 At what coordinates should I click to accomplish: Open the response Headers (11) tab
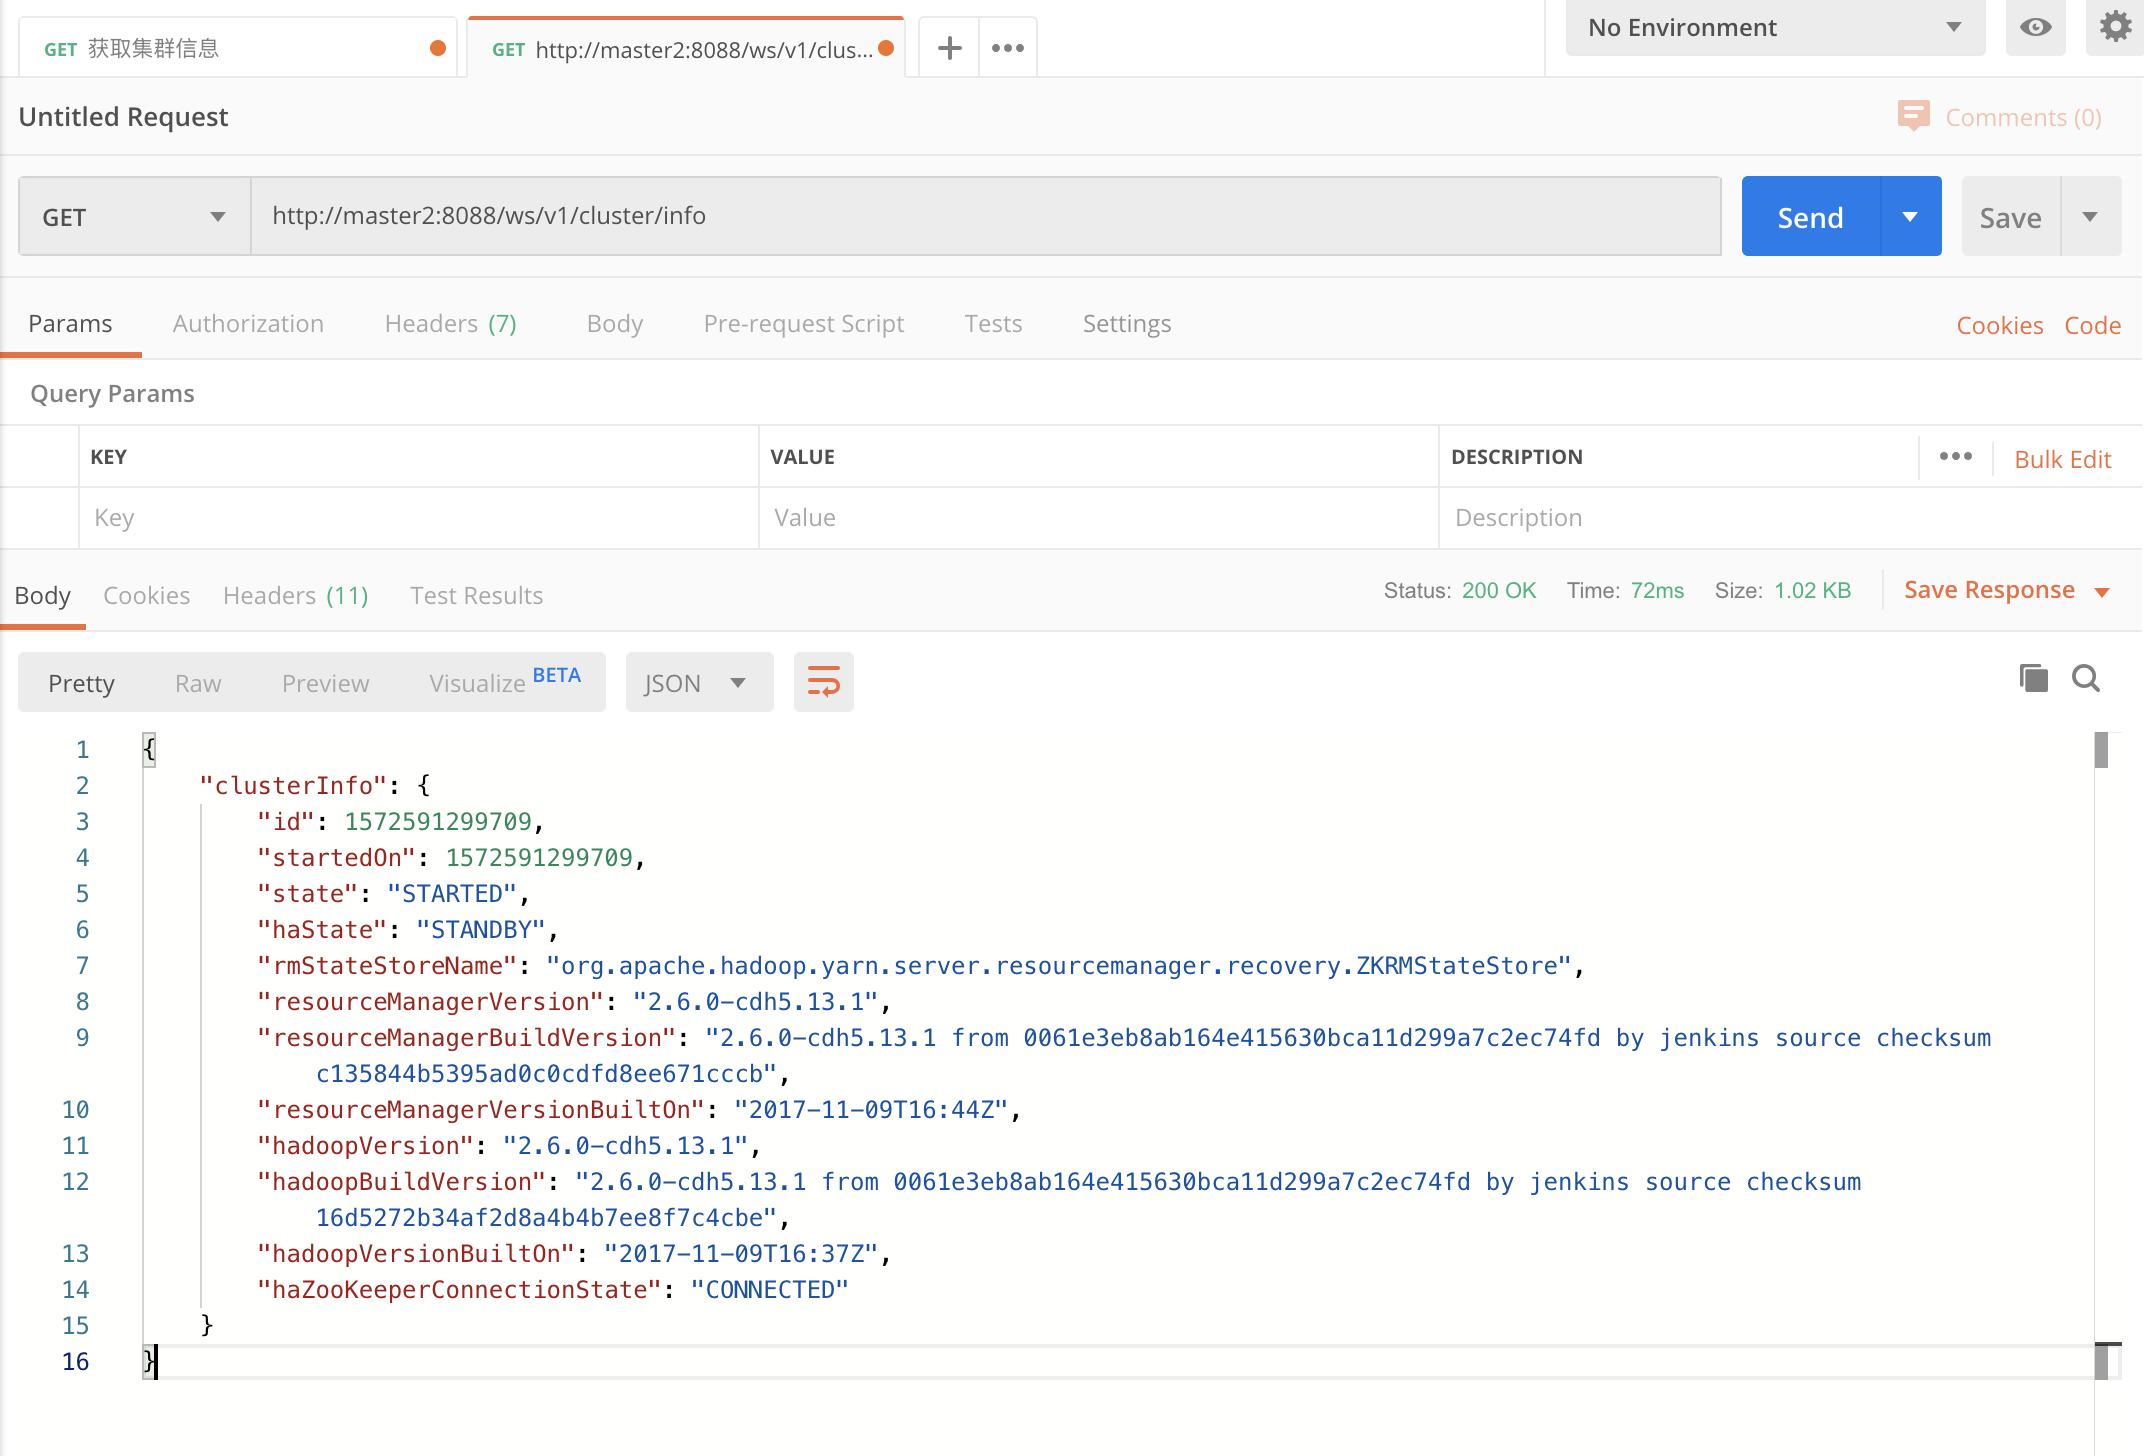pos(296,596)
